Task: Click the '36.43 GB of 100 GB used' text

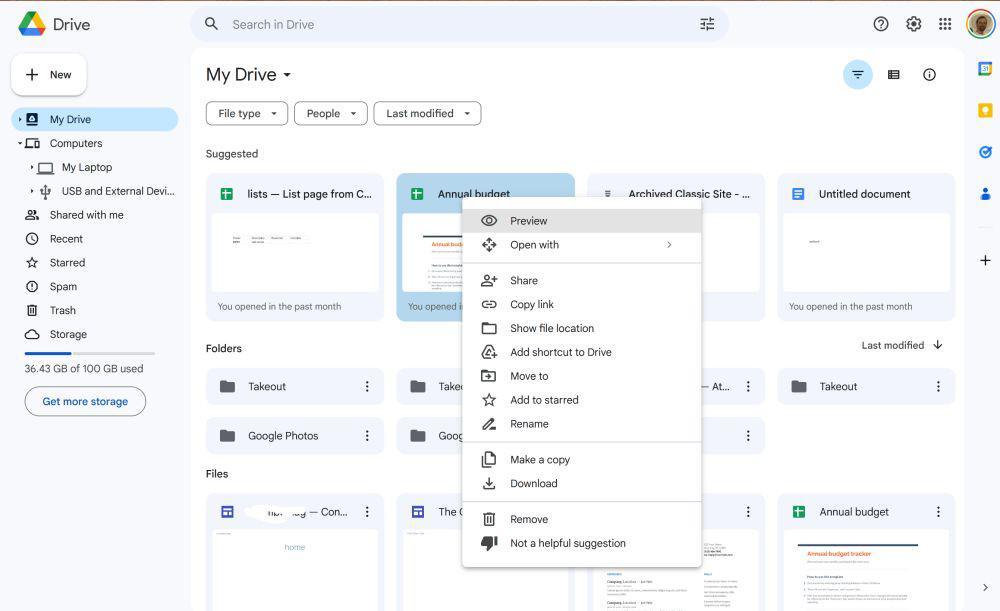Action: [x=84, y=369]
